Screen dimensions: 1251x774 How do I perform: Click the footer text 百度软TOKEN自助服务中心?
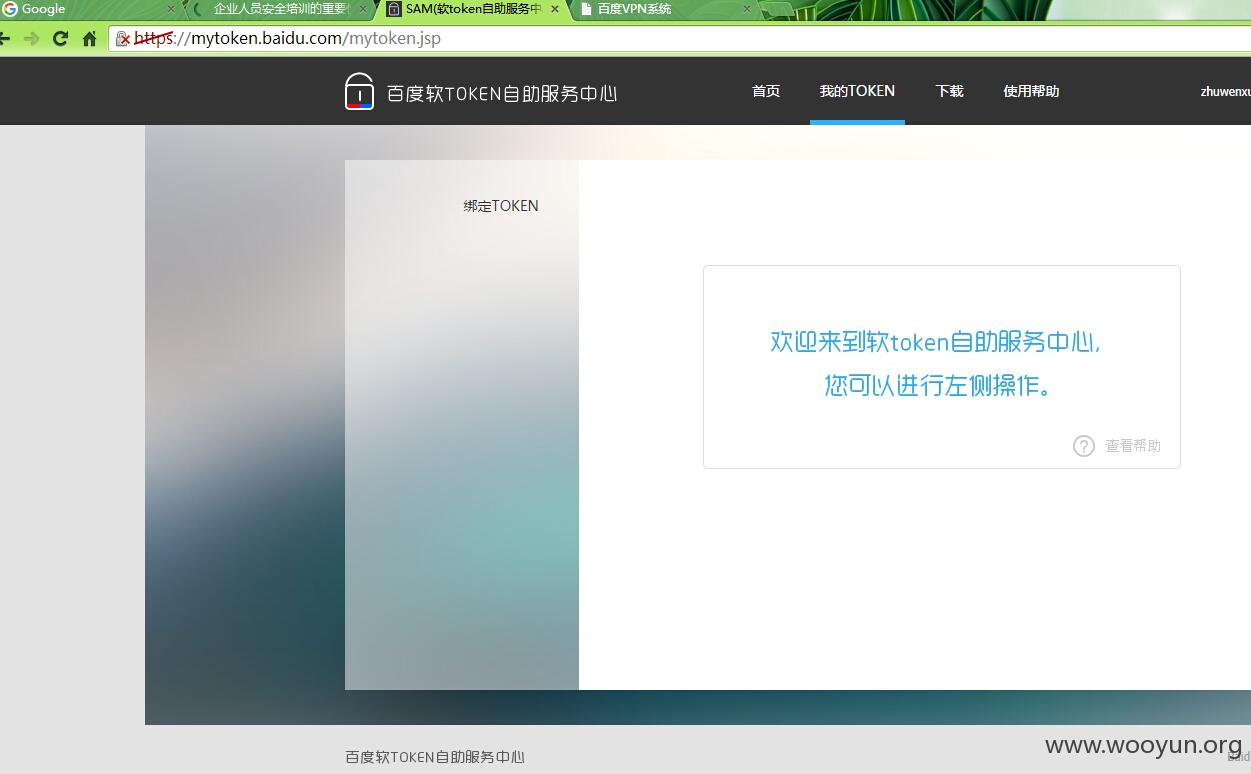(435, 757)
